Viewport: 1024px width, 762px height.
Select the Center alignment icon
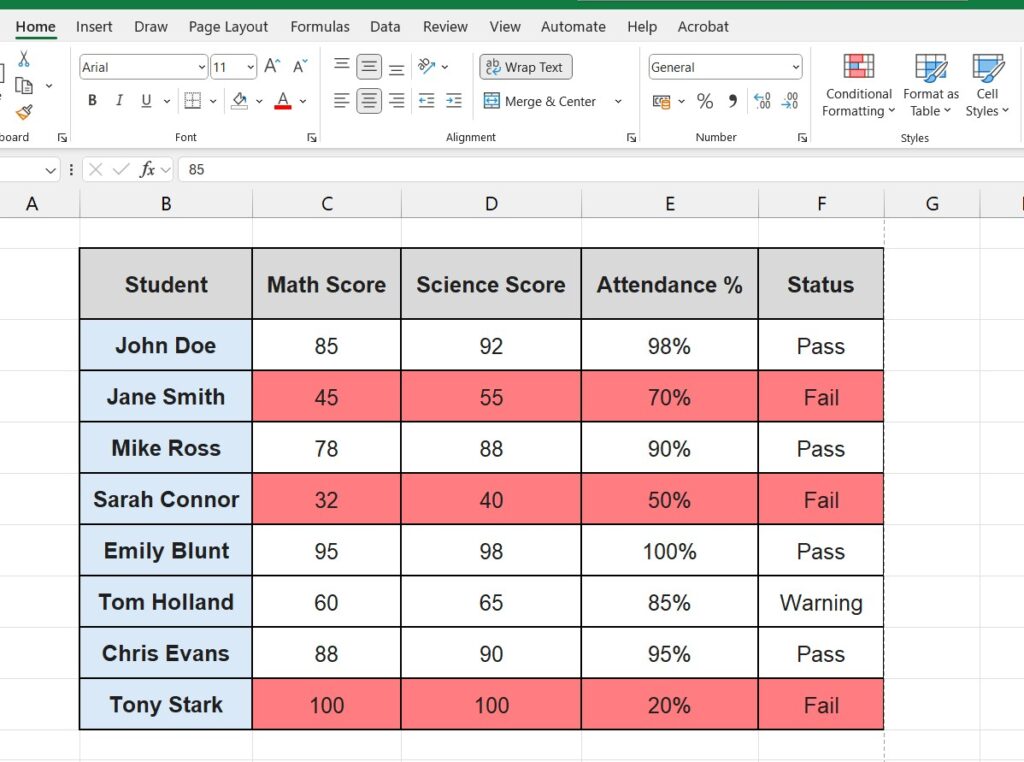click(367, 101)
